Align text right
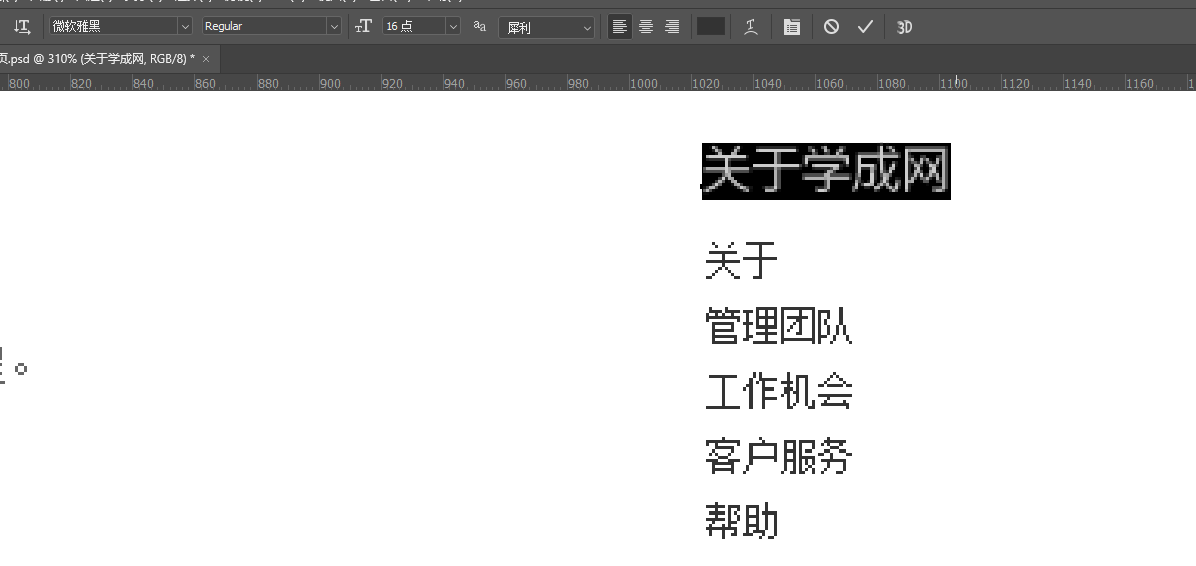The image size is (1196, 566). pos(672,27)
